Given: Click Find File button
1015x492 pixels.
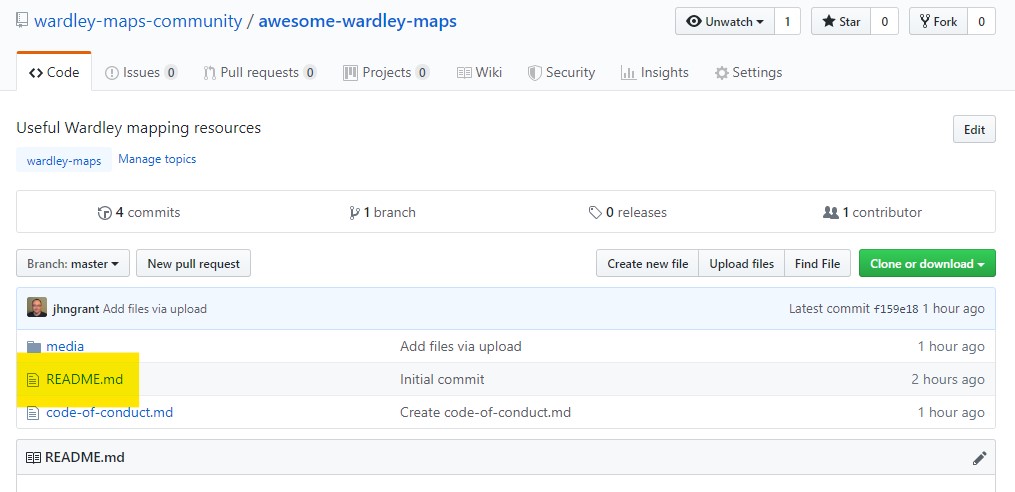Looking at the screenshot, I should click(x=818, y=263).
